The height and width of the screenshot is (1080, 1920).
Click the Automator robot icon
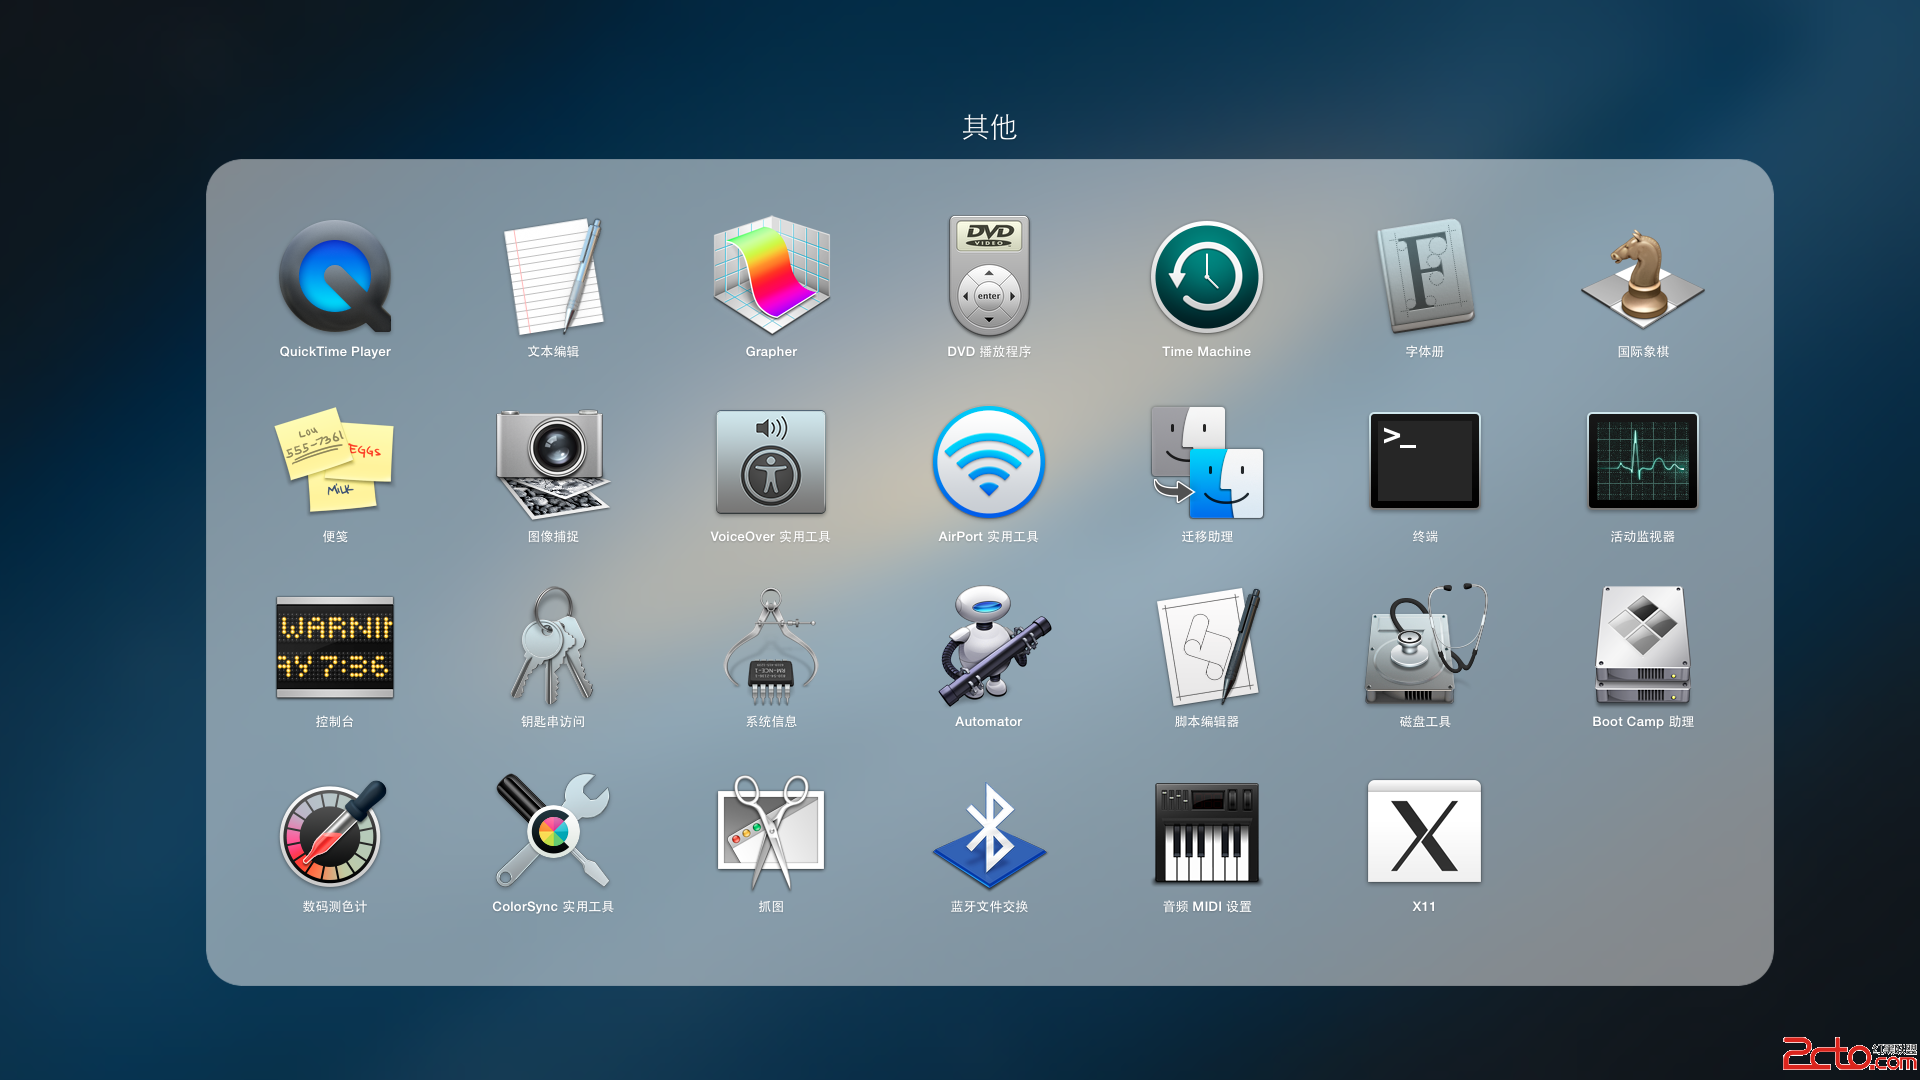988,647
